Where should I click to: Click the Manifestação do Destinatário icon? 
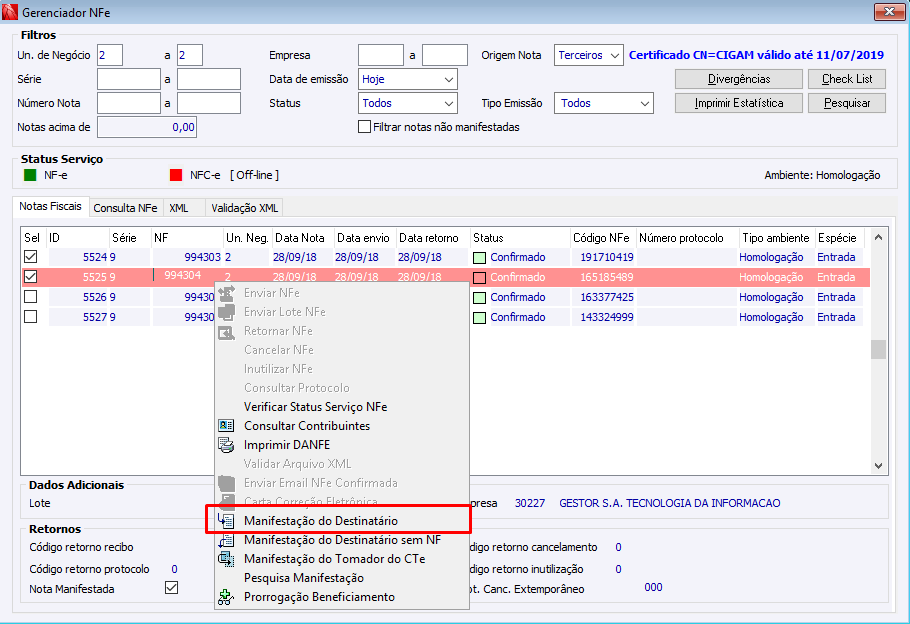(x=226, y=521)
